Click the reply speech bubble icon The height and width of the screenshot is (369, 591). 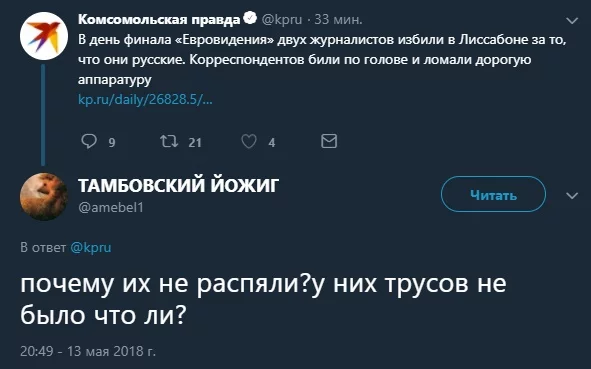89,141
